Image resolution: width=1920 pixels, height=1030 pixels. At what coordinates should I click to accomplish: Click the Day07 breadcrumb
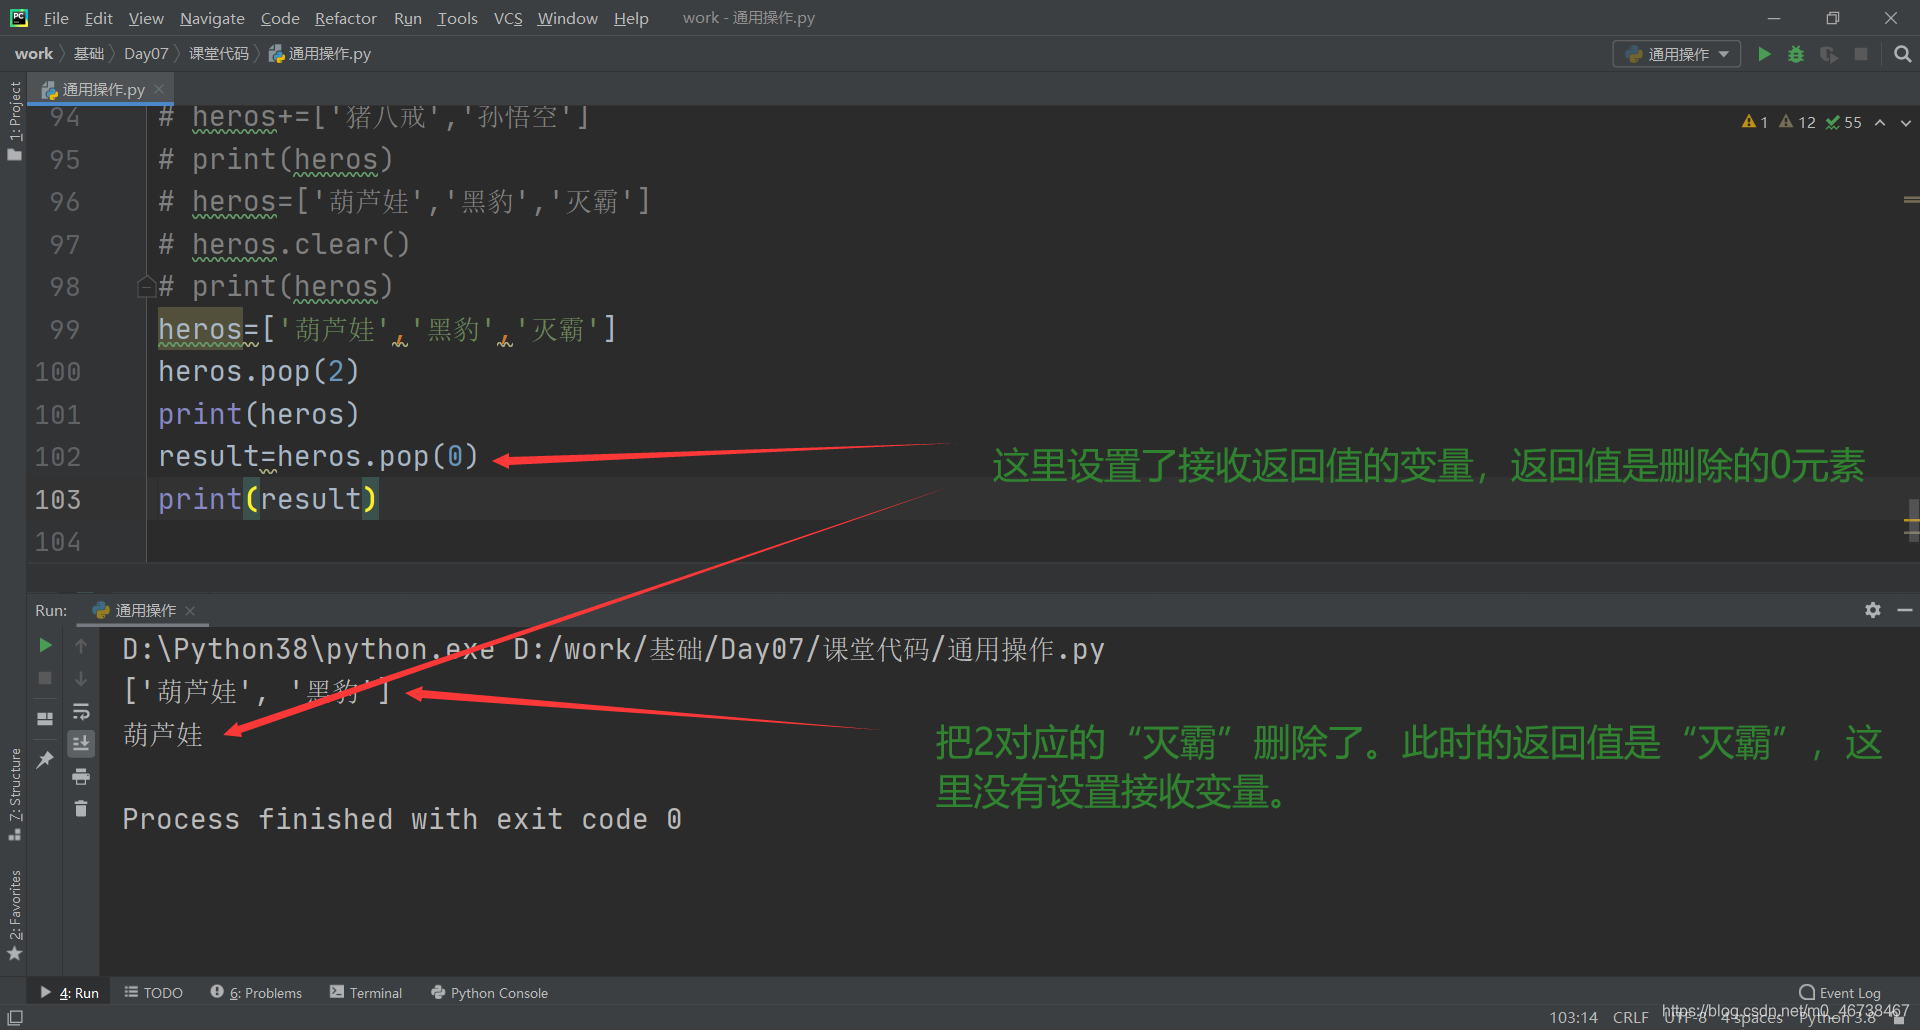[146, 54]
